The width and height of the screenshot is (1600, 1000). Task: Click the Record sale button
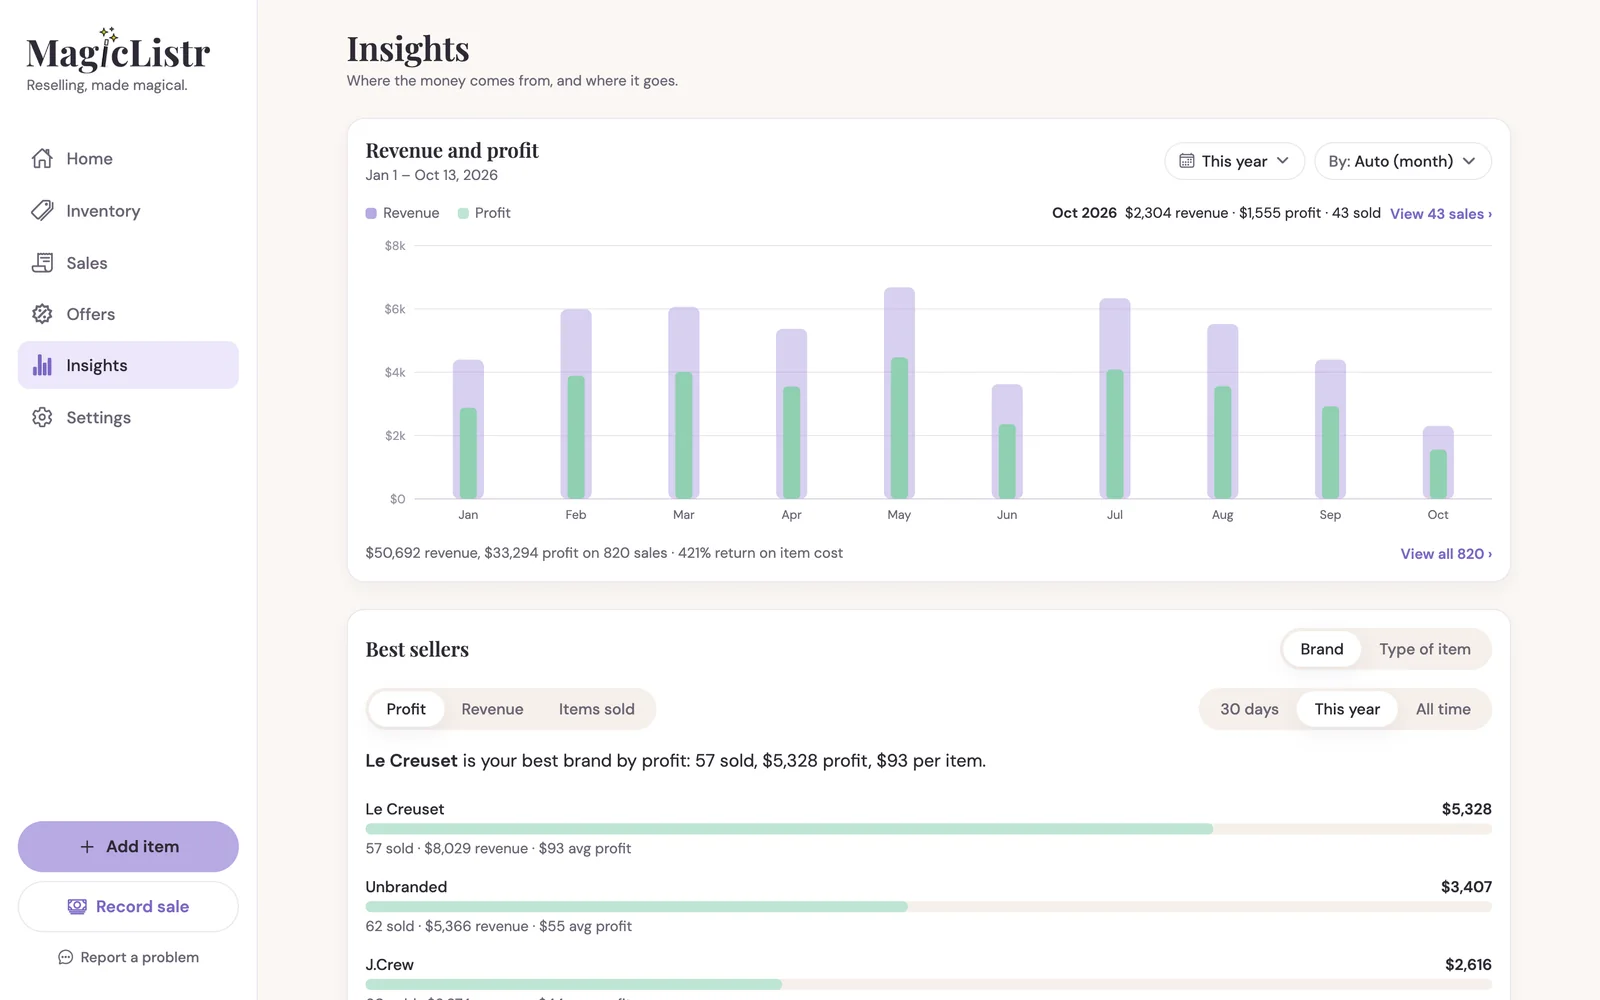(x=128, y=907)
